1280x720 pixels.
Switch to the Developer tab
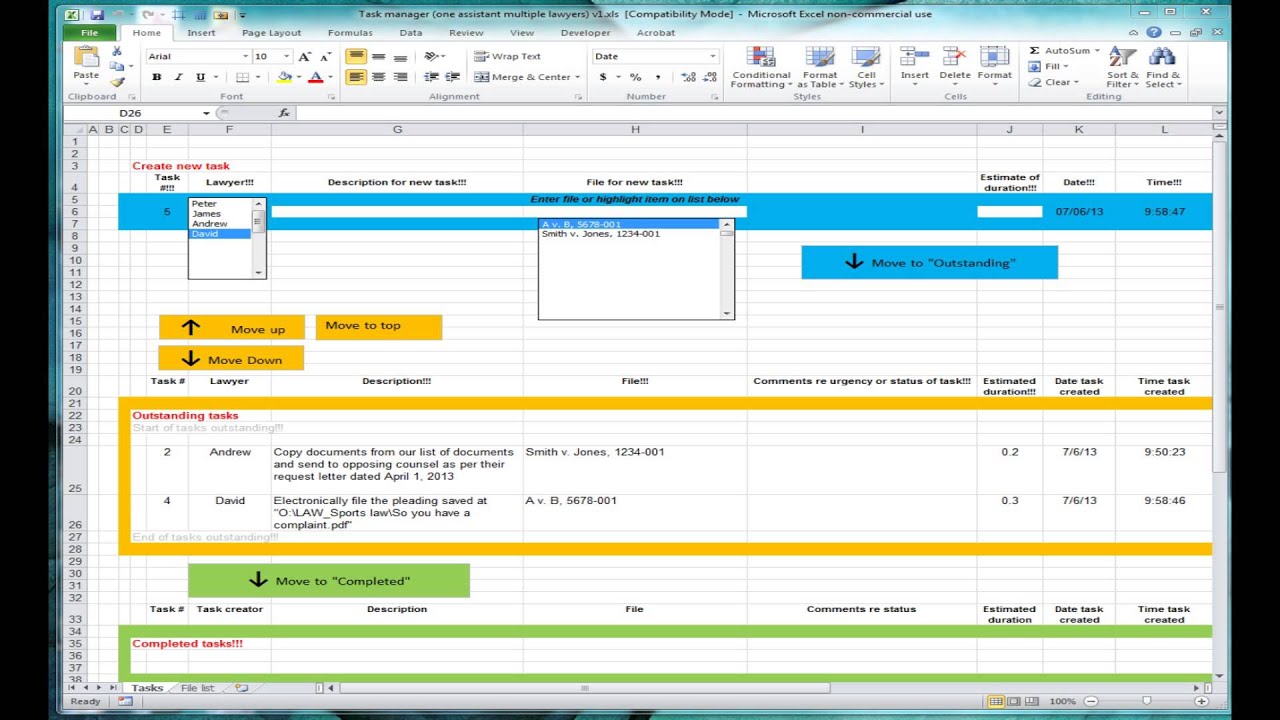(585, 33)
